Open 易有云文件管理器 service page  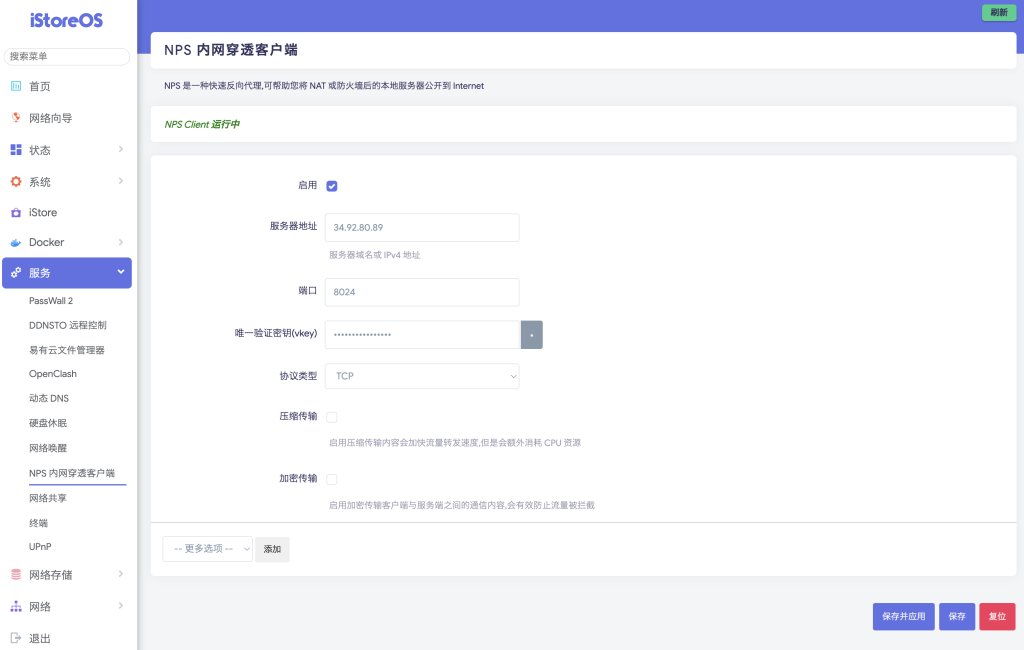67,350
